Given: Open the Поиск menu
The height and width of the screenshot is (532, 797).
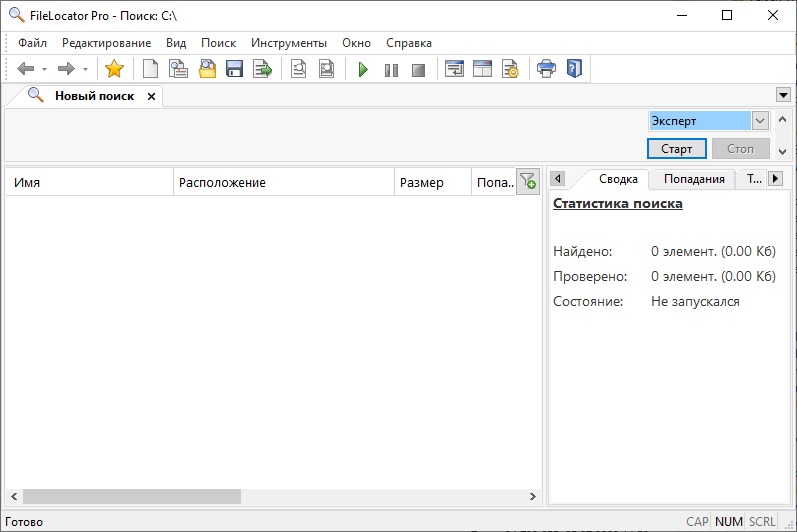Looking at the screenshot, I should click(x=219, y=43).
